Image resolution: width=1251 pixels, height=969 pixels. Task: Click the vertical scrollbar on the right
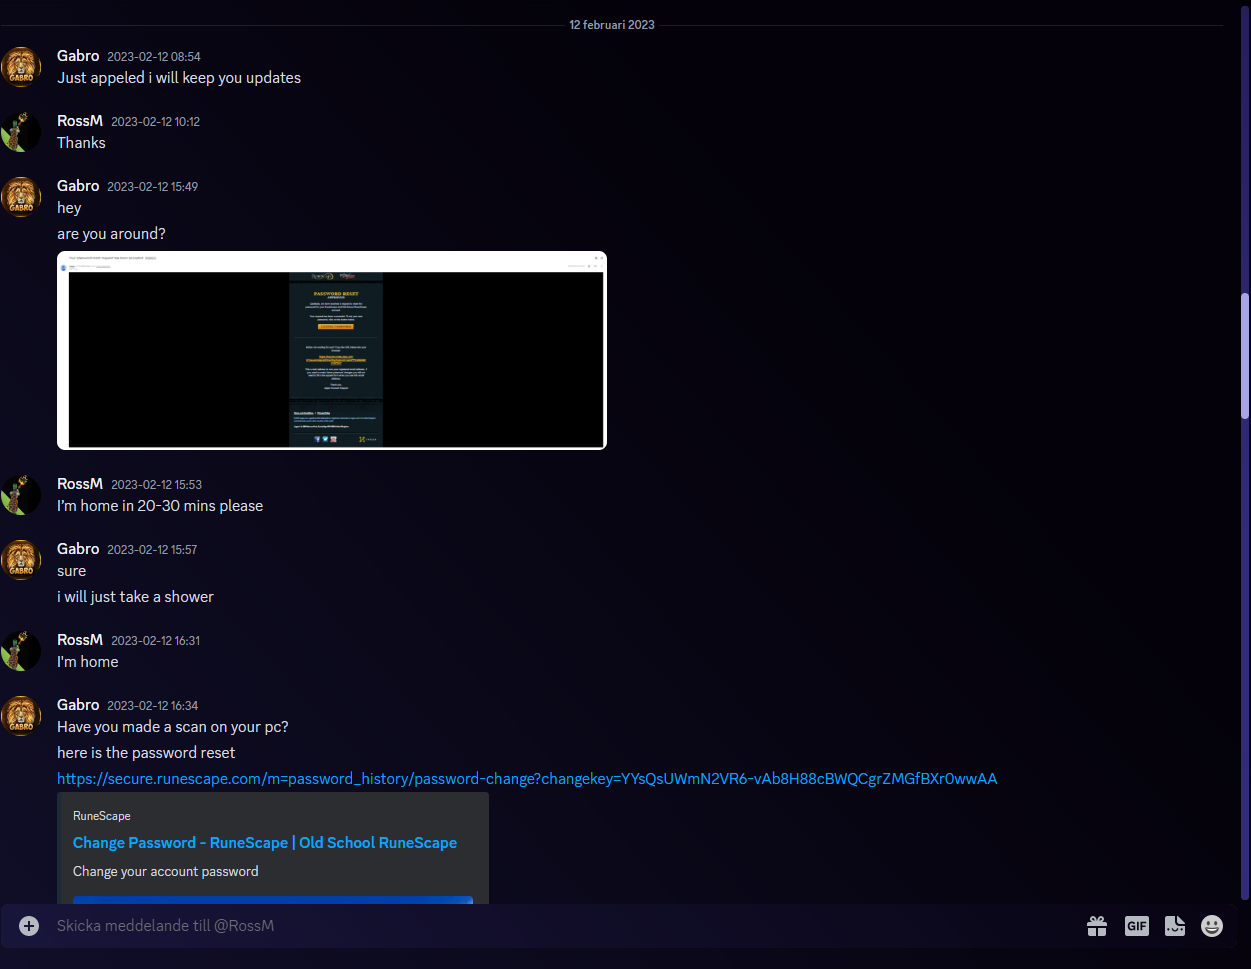[1244, 355]
